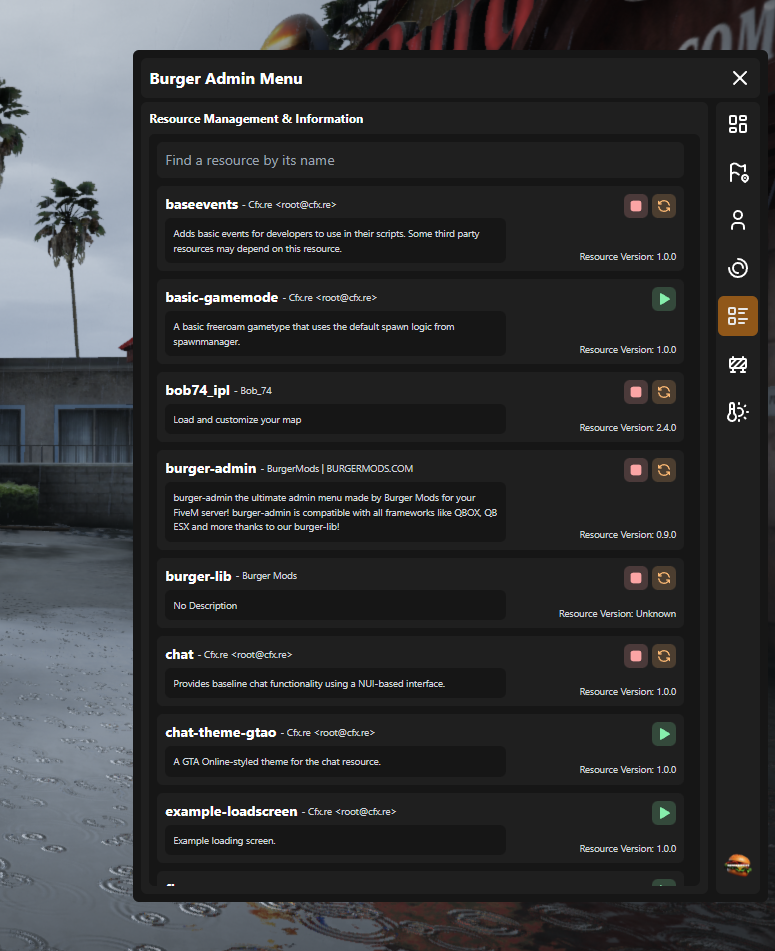Restart the baseevents resource

coord(664,206)
